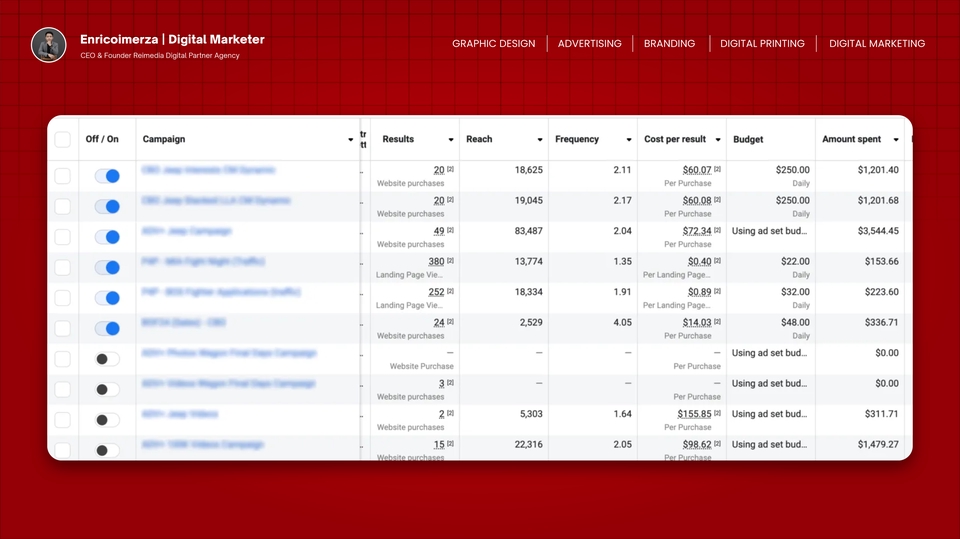Click footnote icon next to $14.03 cost
The image size is (960, 539).
[x=718, y=322]
